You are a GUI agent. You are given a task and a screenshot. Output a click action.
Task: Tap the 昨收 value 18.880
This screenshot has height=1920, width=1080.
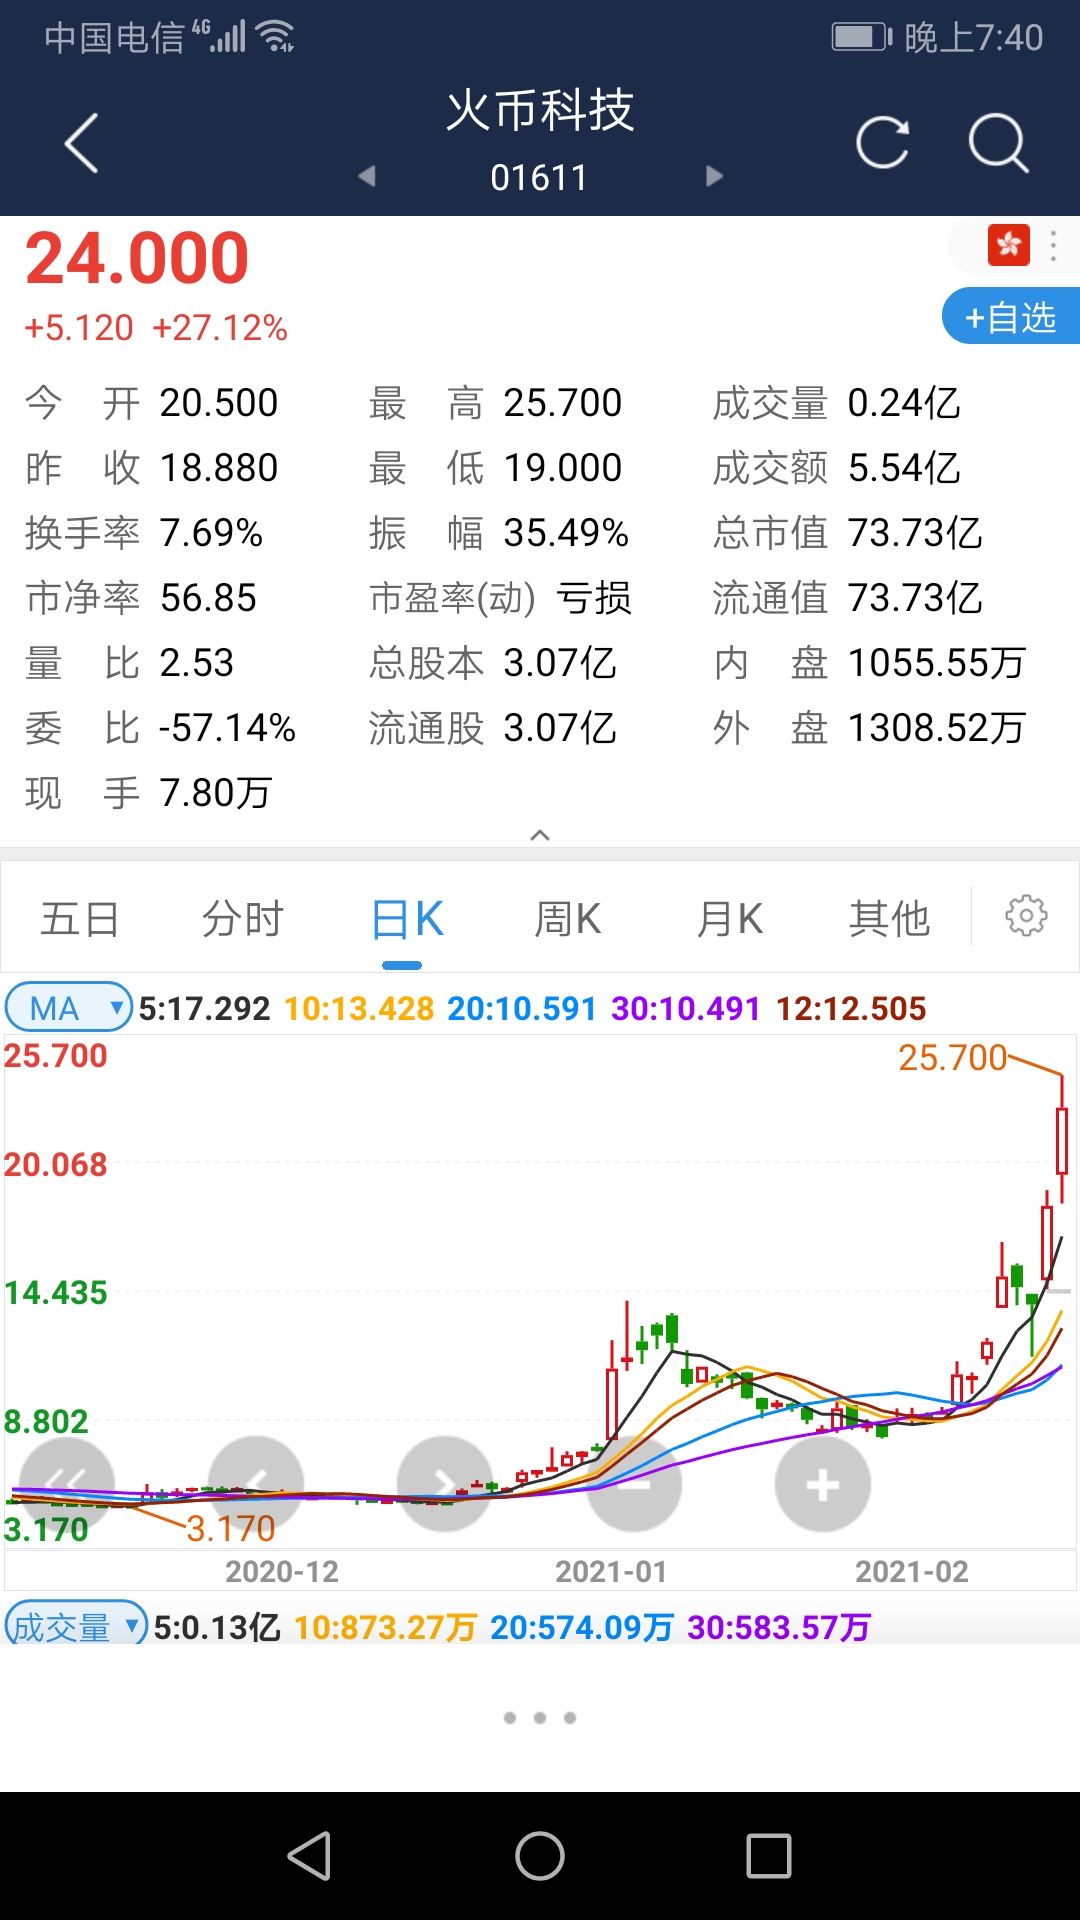tap(219, 468)
